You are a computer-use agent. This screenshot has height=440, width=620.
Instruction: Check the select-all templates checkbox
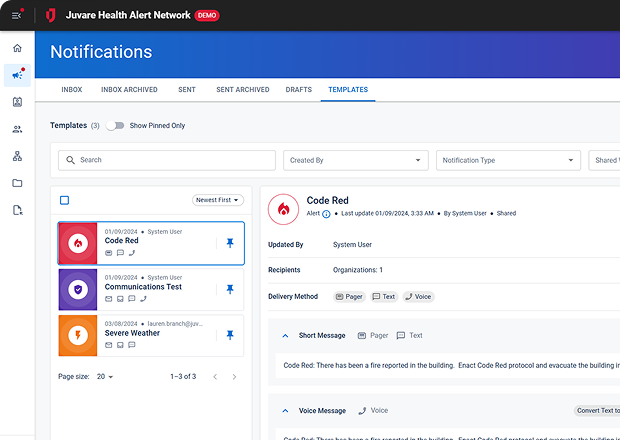[64, 200]
